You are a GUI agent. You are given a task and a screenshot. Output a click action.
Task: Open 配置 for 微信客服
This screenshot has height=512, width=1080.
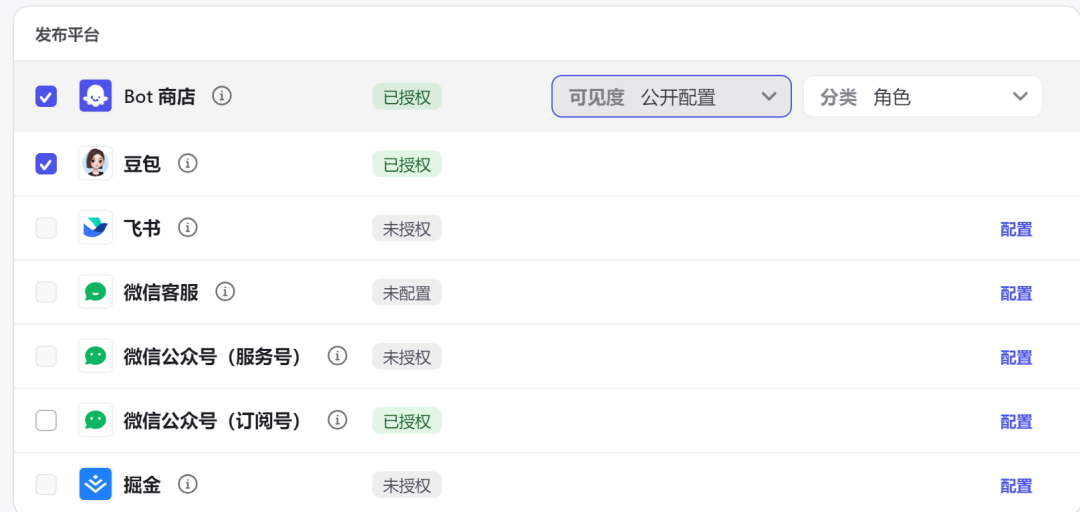click(1016, 293)
